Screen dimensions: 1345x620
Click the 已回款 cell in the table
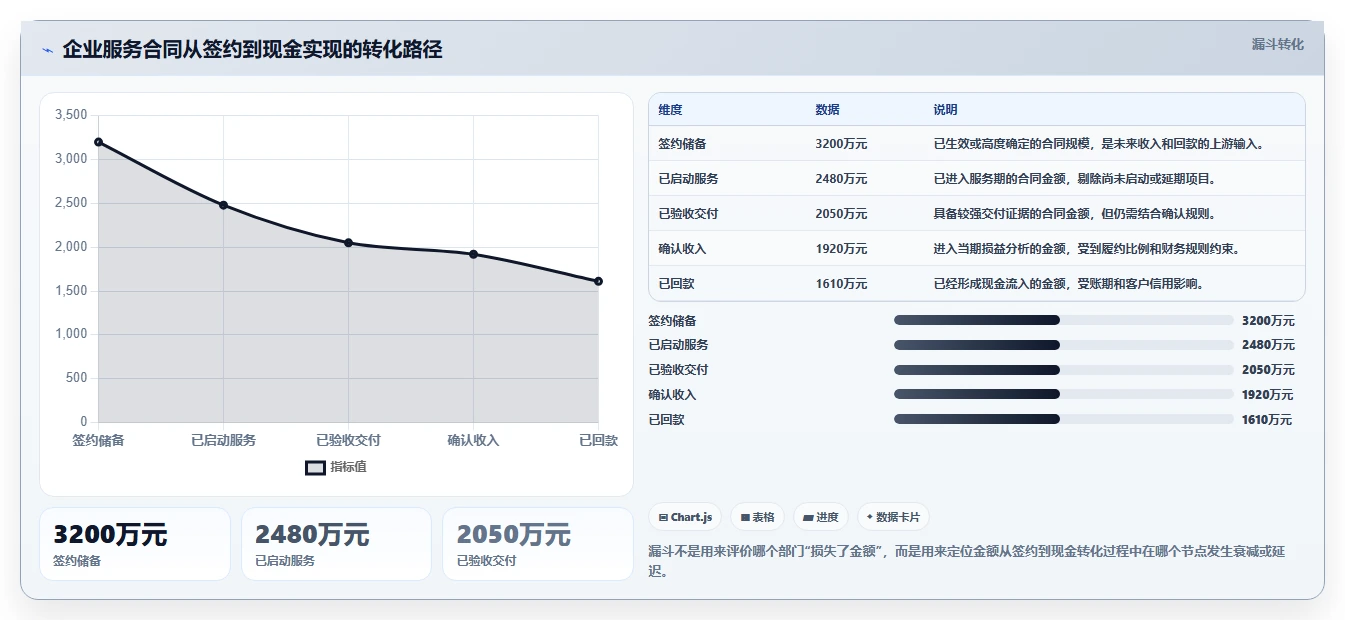pos(676,284)
